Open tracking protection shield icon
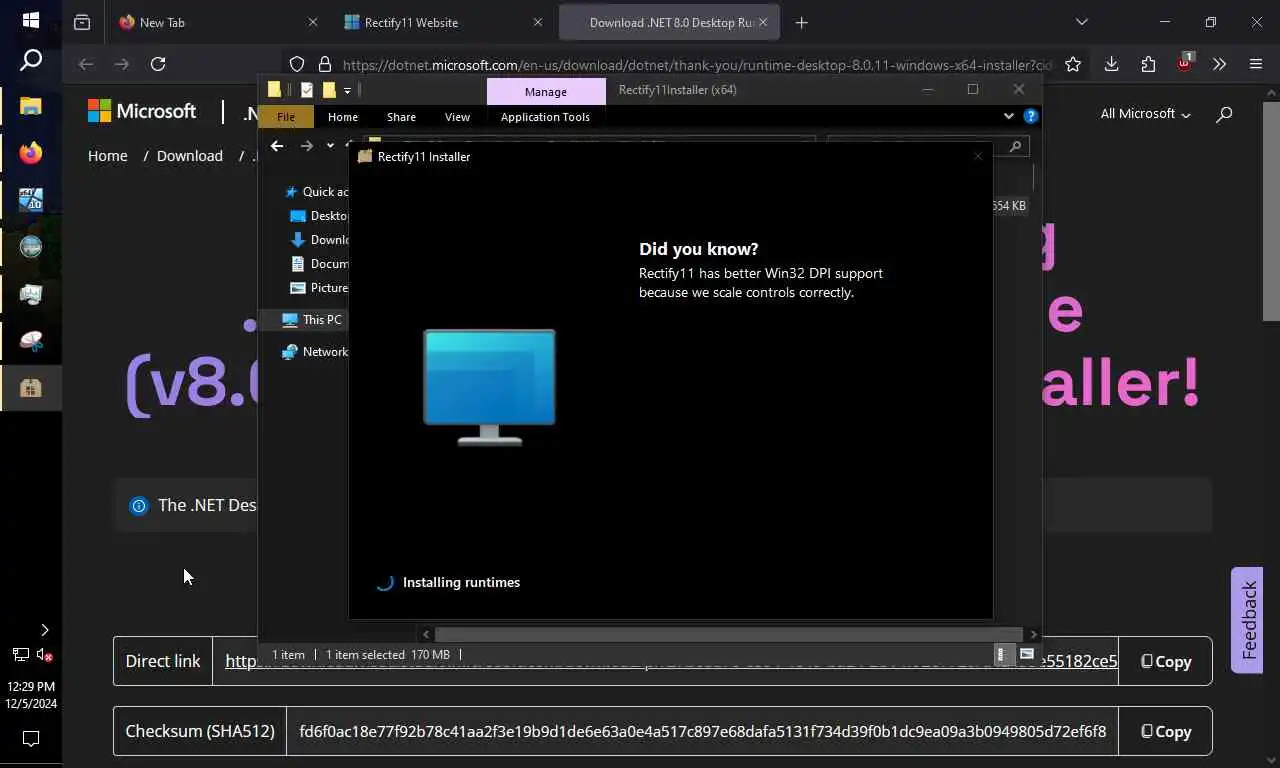 tap(297, 64)
